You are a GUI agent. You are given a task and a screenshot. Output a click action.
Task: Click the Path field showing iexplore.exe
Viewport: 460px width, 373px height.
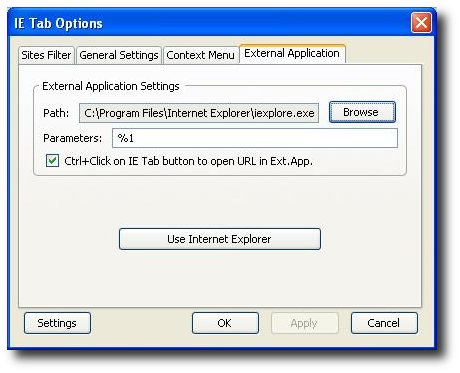tap(199, 113)
